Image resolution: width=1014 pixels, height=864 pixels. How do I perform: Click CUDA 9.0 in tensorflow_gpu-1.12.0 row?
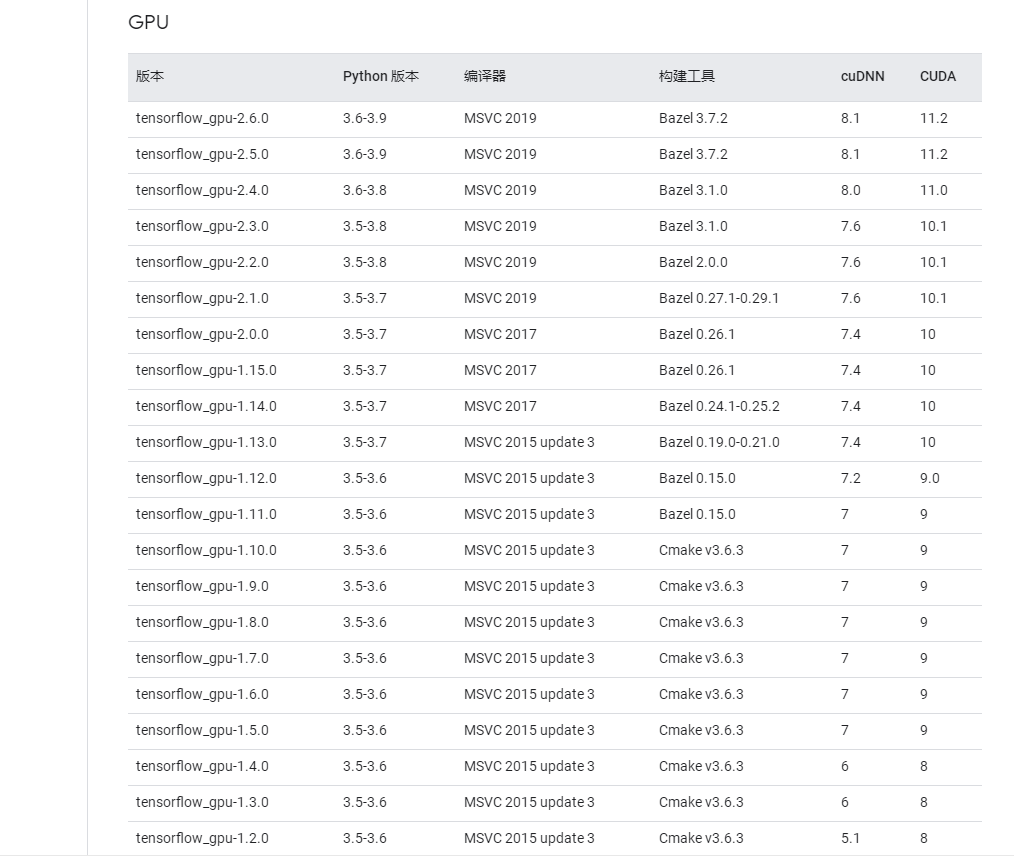tap(930, 479)
